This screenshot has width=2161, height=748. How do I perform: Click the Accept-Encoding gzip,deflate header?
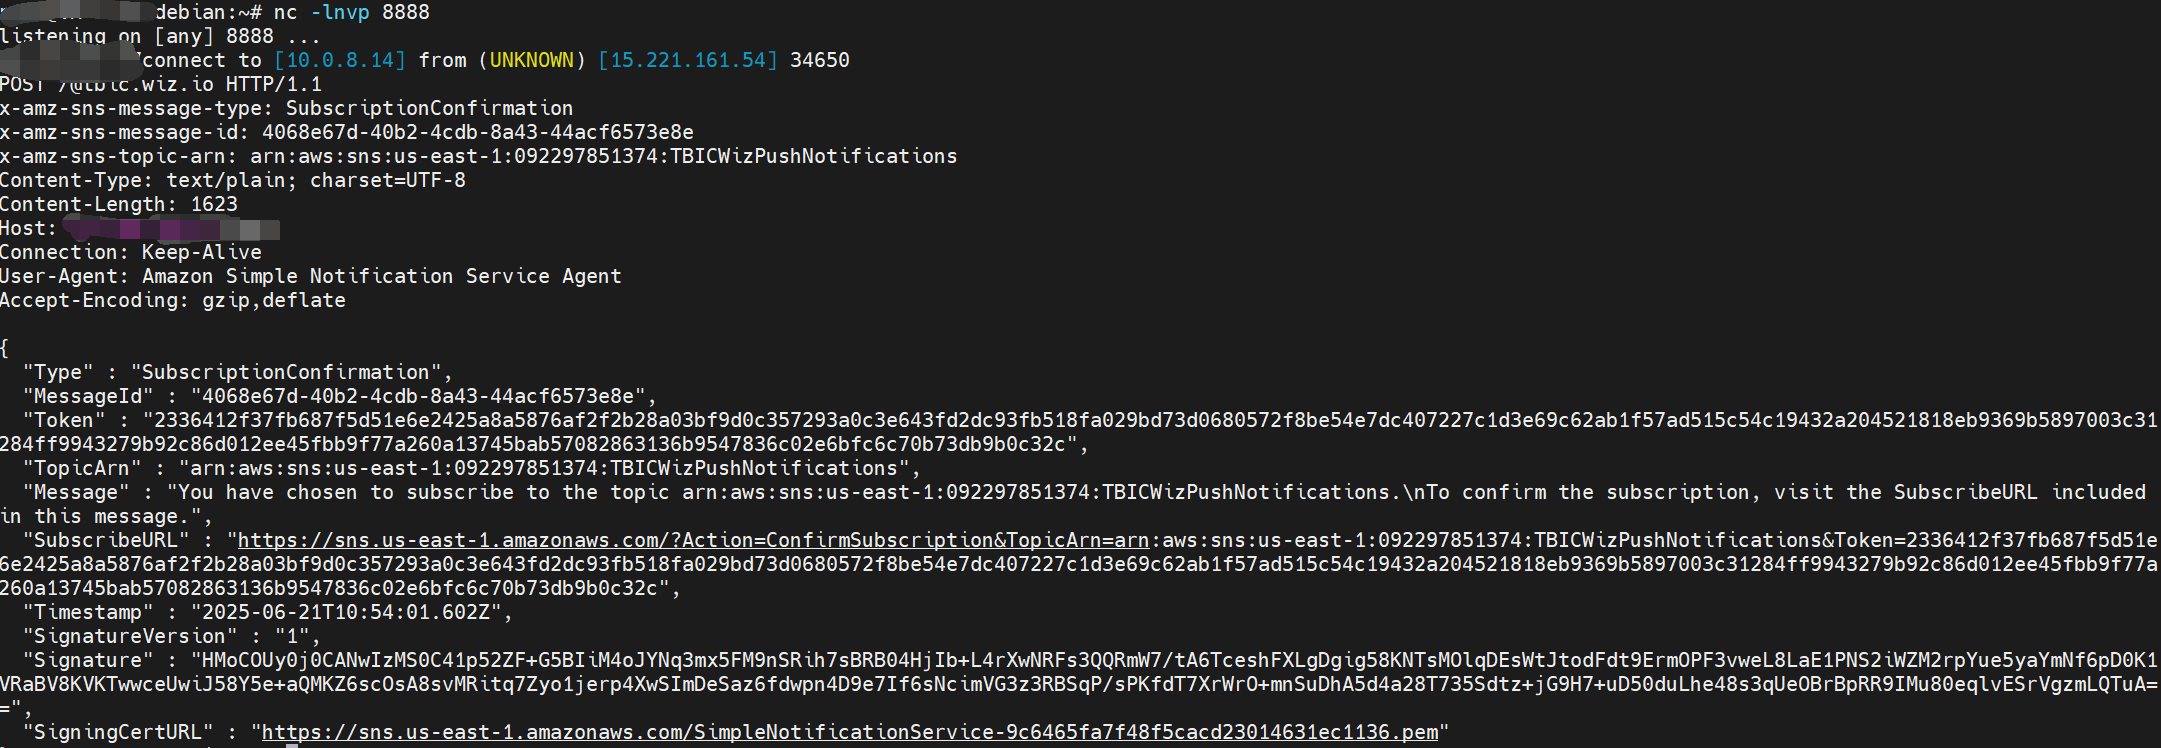click(x=172, y=301)
